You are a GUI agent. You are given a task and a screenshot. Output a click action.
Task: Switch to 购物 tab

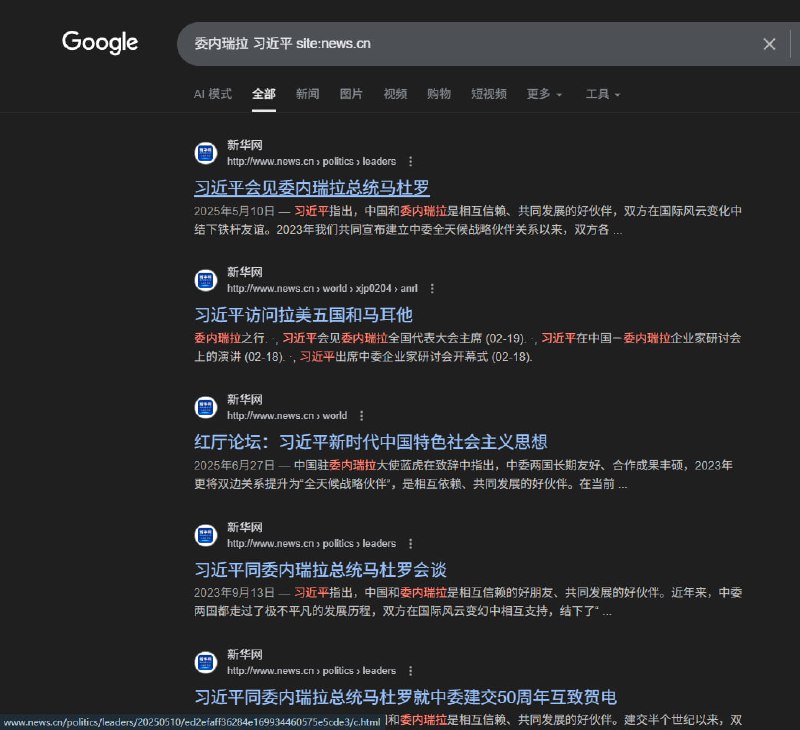[x=439, y=94]
